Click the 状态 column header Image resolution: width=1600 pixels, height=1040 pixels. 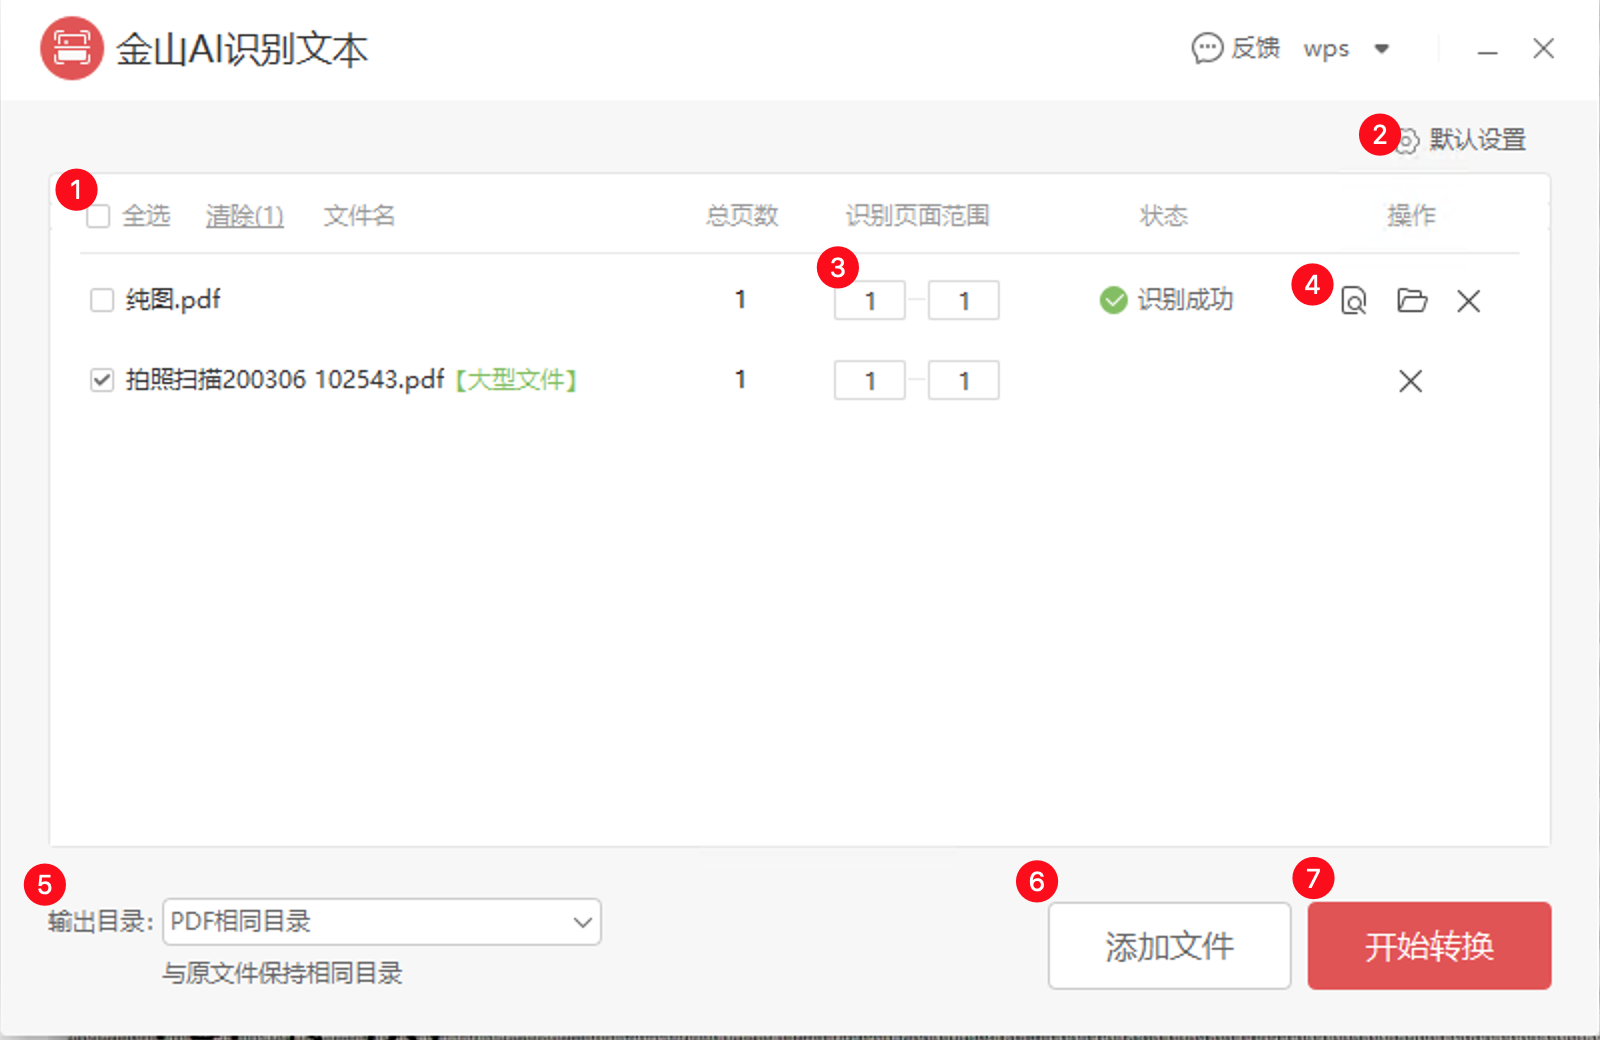[x=1163, y=216]
